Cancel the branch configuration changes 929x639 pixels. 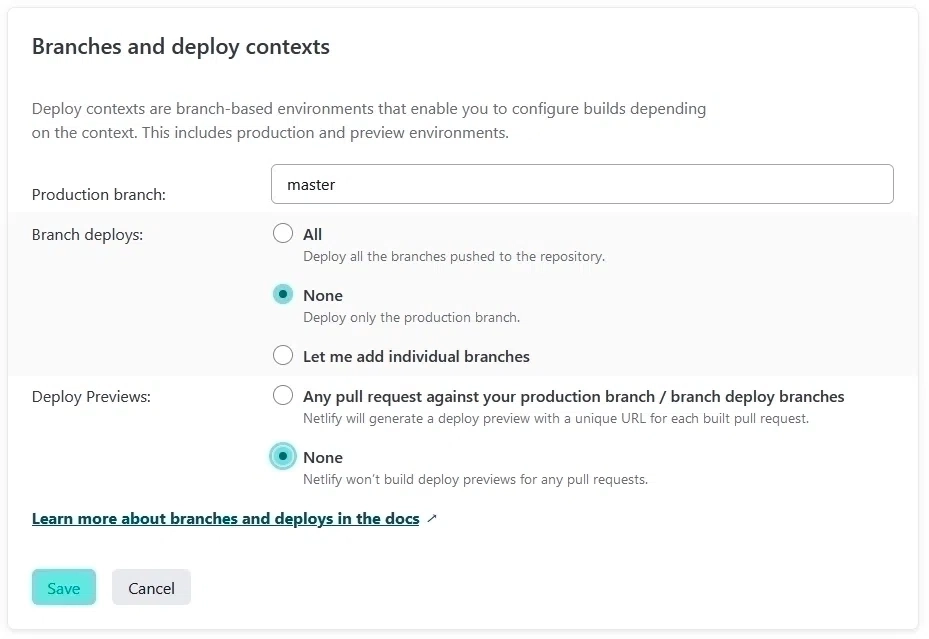pyautogui.click(x=151, y=587)
